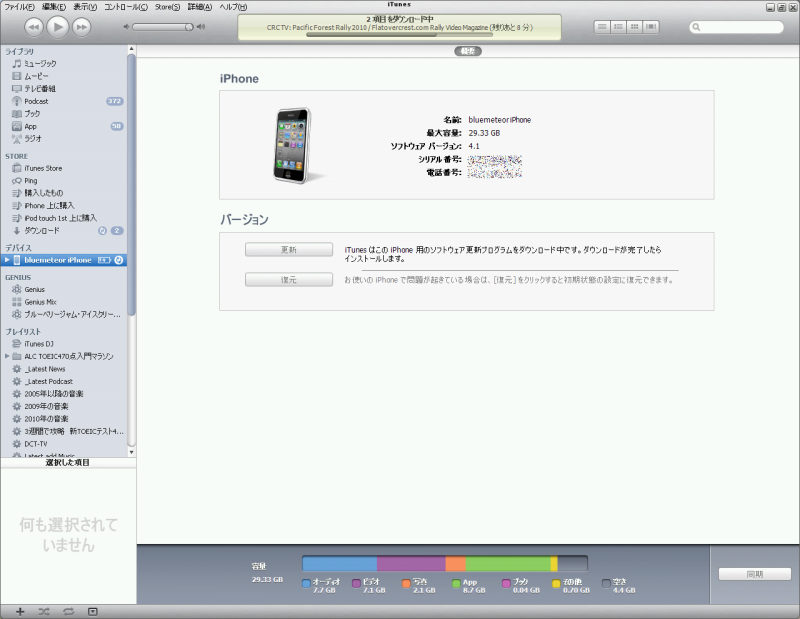Click the 同期 sync button
This screenshot has width=800, height=619.
[755, 574]
